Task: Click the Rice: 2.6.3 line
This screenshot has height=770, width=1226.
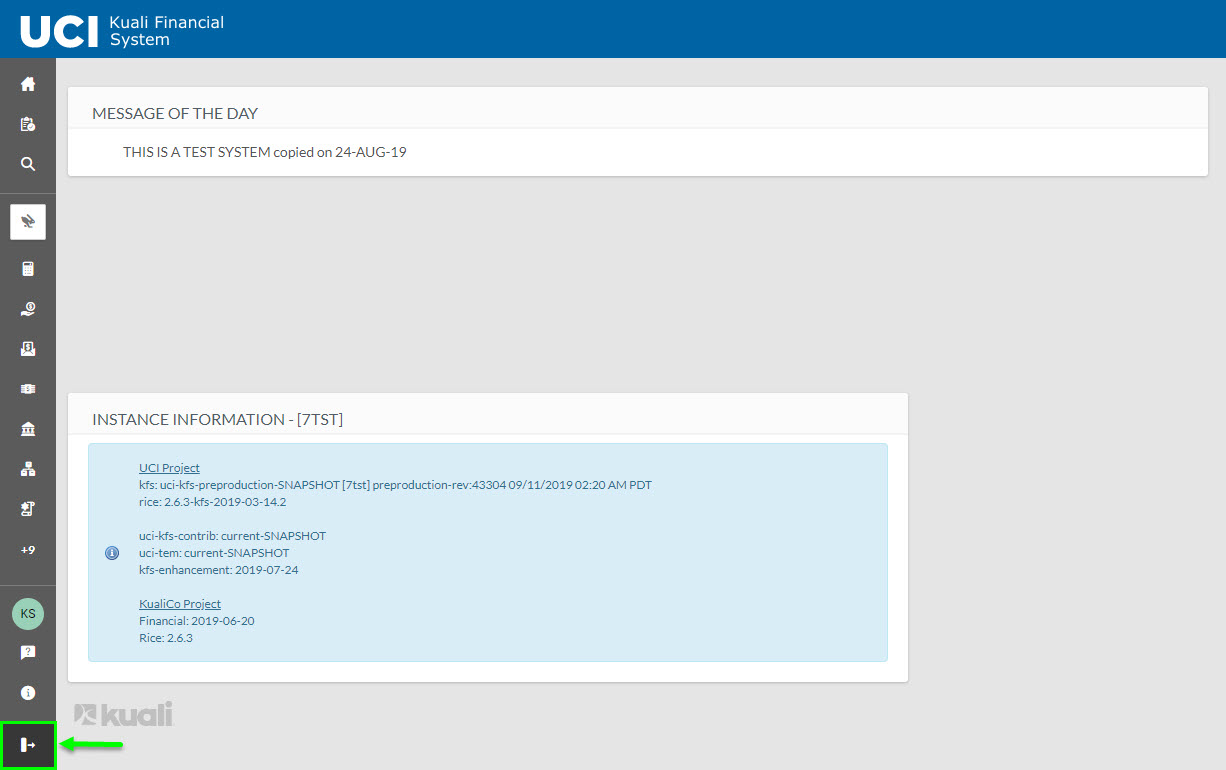Action: coord(166,638)
